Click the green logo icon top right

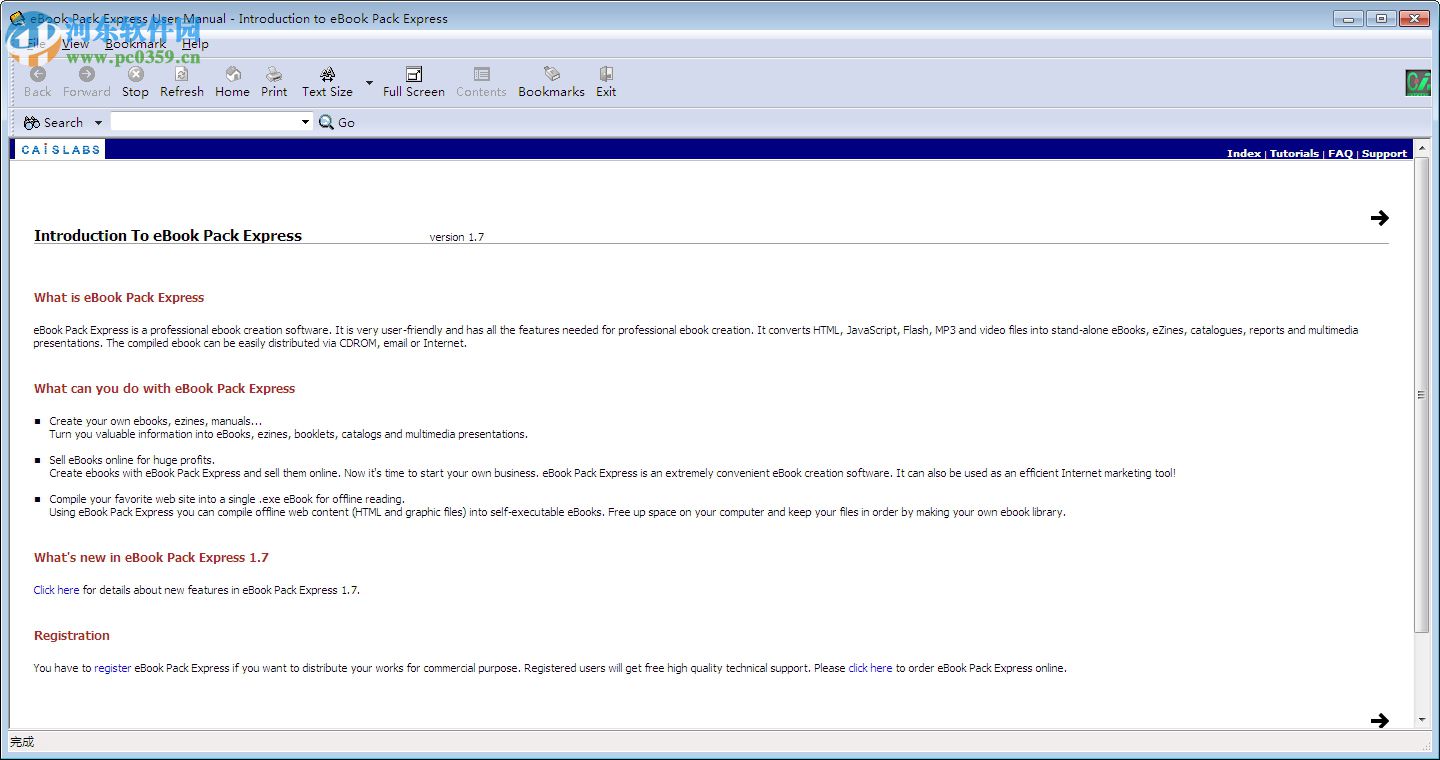point(1417,83)
